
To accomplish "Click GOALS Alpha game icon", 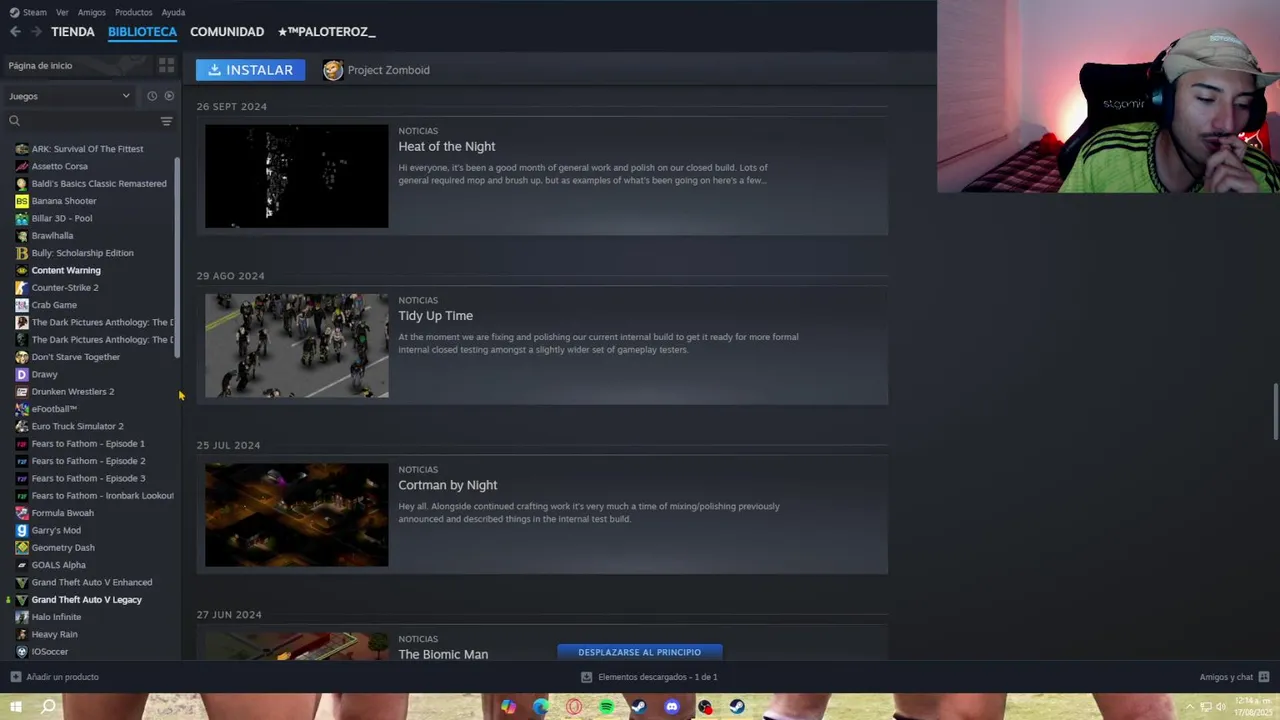I will tap(22, 565).
